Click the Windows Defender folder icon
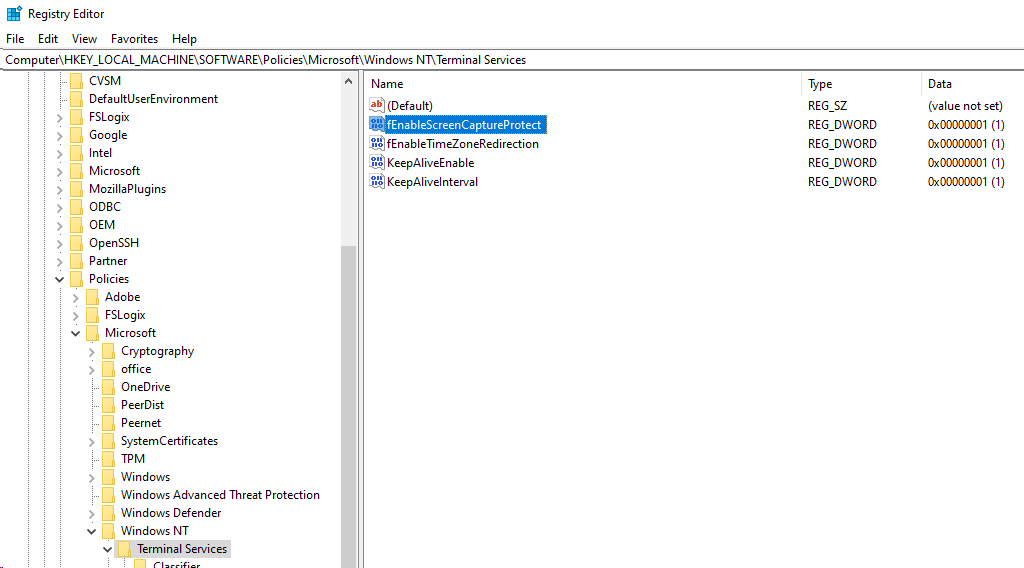 pyautogui.click(x=109, y=513)
